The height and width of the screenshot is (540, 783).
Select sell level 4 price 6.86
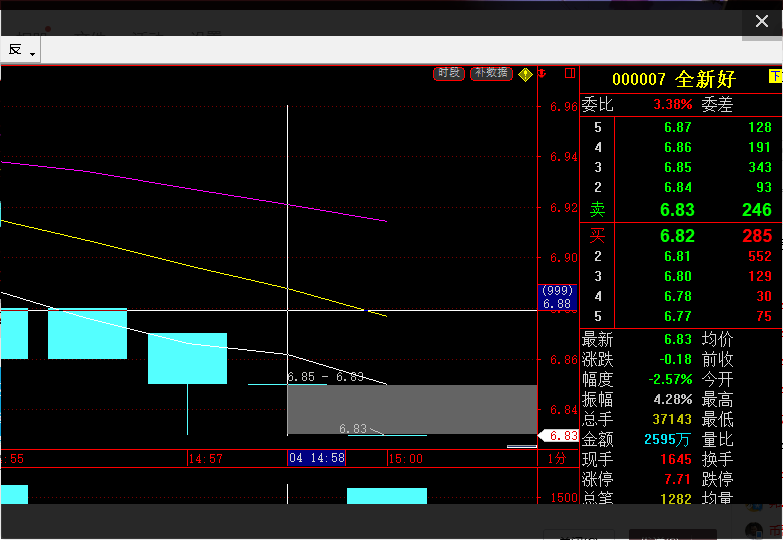[678, 147]
